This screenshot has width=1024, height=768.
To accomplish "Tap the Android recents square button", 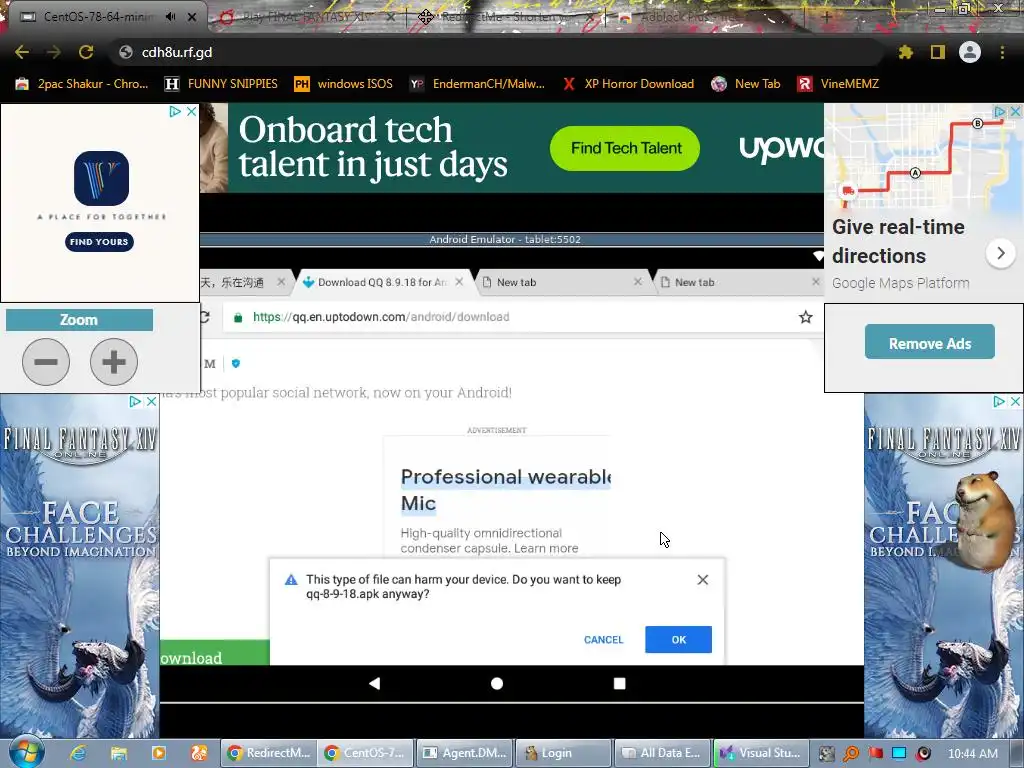I will [x=620, y=684].
